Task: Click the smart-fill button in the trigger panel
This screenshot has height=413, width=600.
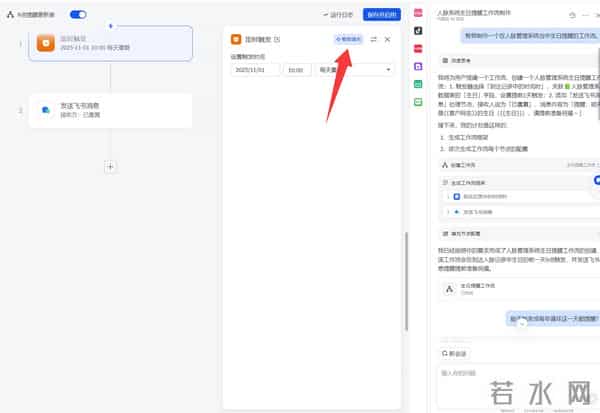Action: pyautogui.click(x=348, y=39)
